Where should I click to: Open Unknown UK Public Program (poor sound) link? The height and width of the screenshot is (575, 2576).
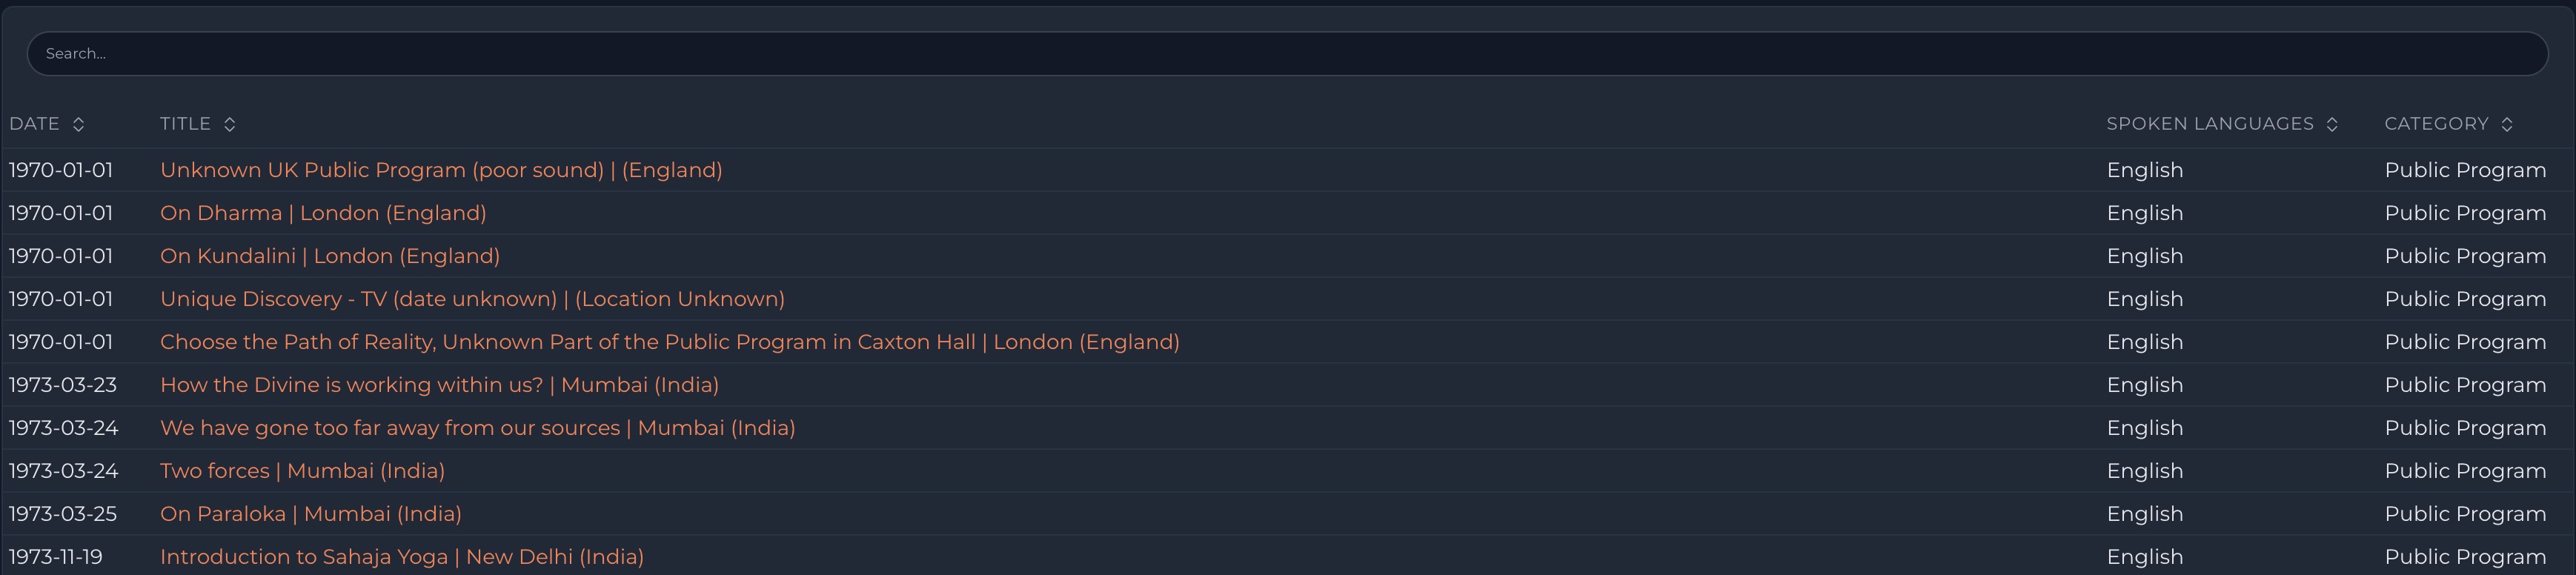pos(441,170)
